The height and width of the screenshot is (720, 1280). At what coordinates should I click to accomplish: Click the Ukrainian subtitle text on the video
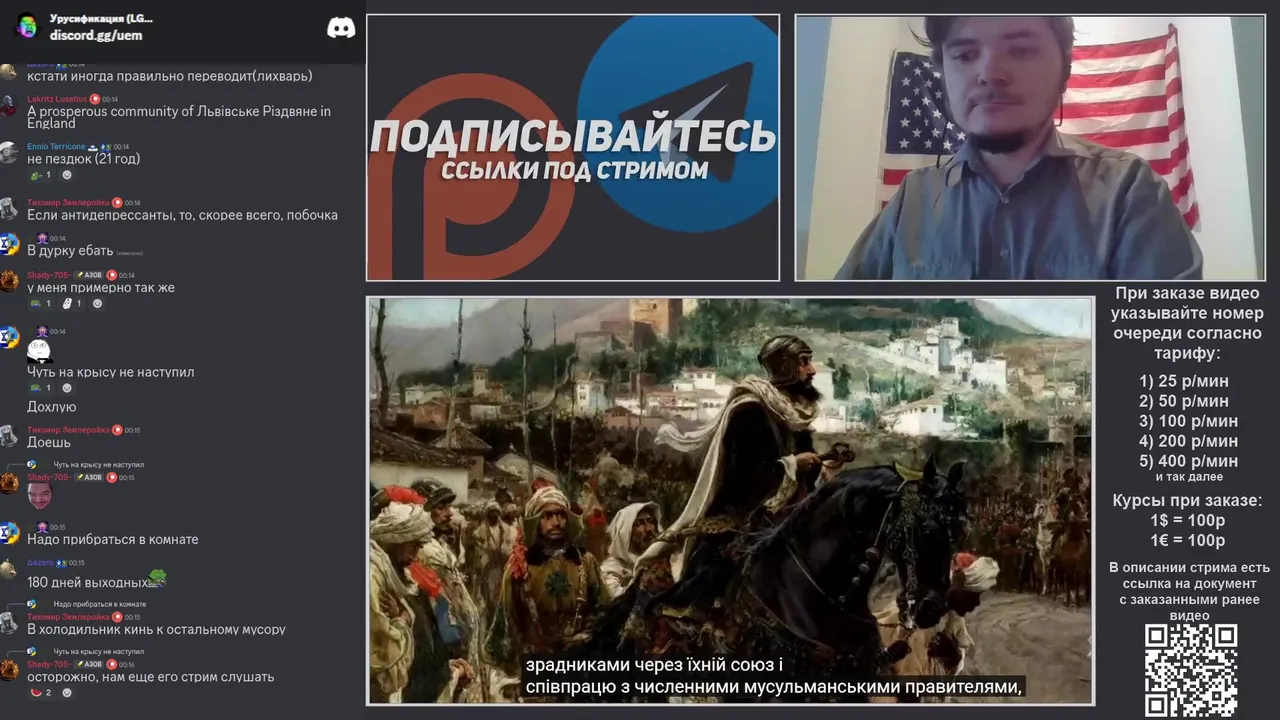[x=774, y=676]
